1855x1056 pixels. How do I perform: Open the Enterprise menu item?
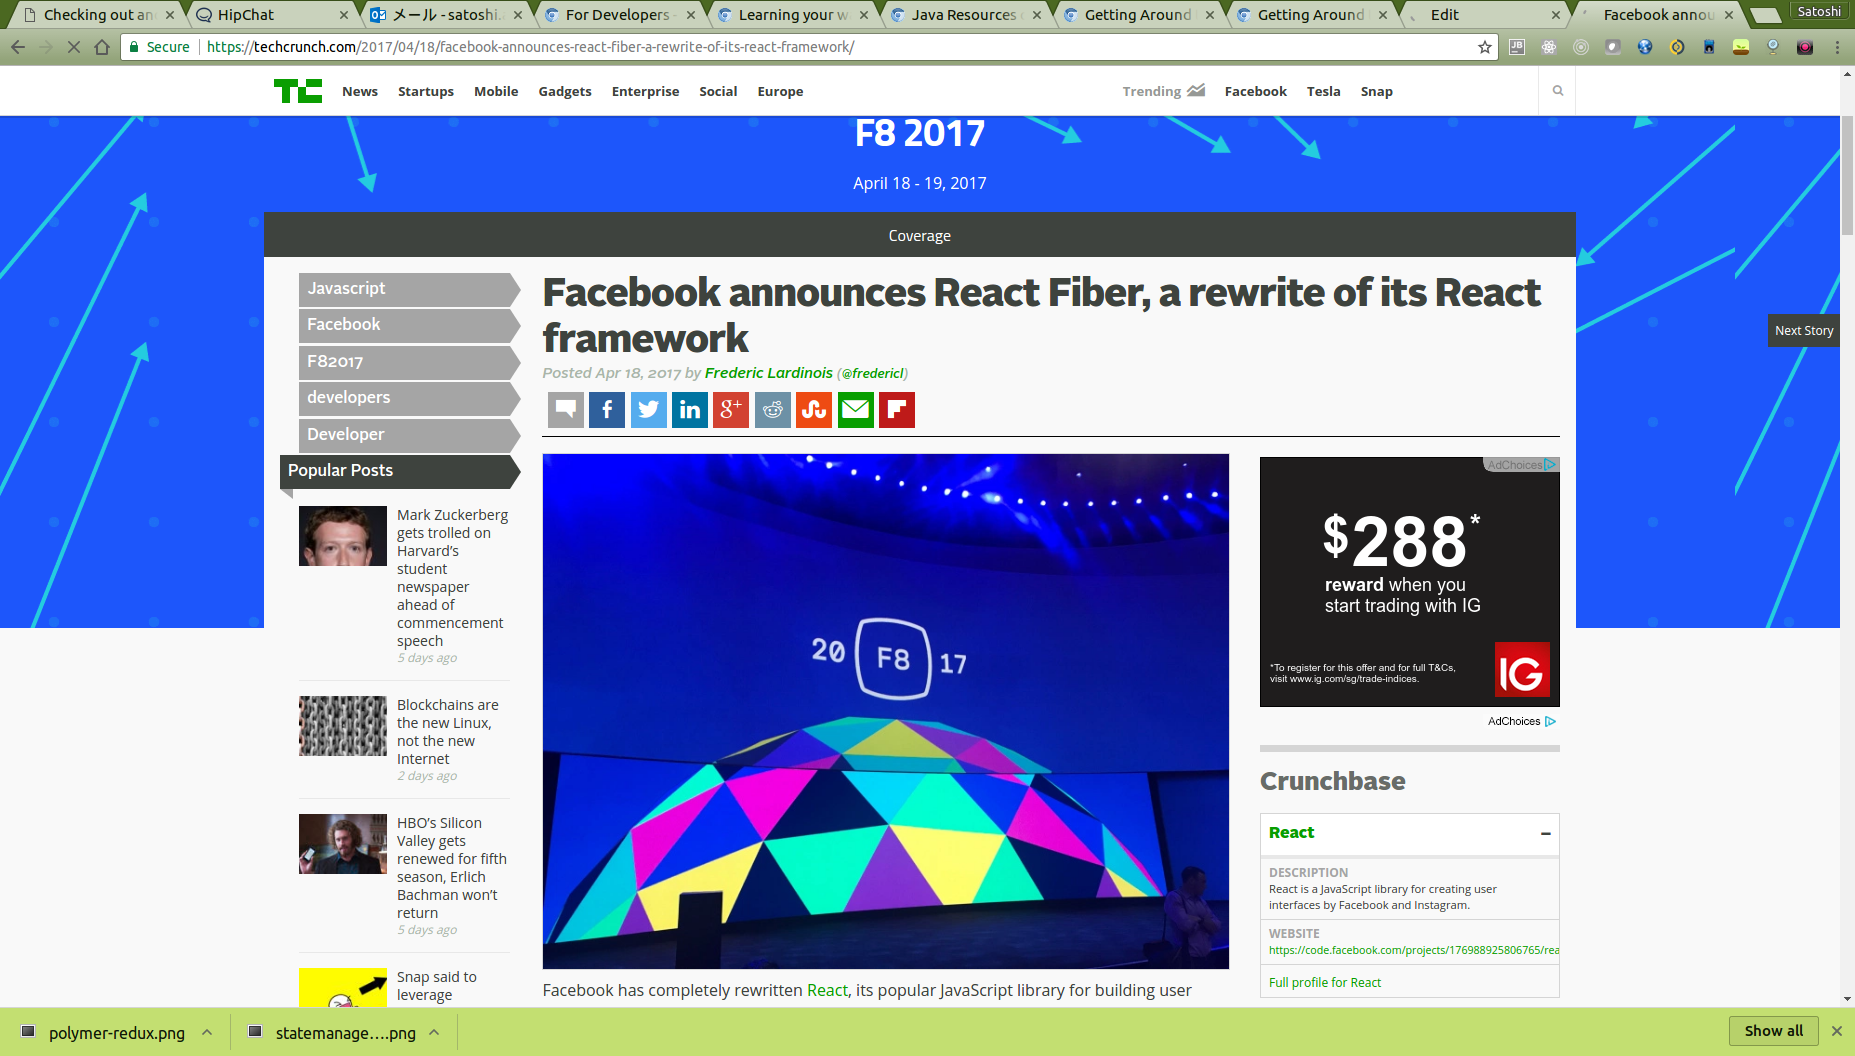tap(645, 91)
